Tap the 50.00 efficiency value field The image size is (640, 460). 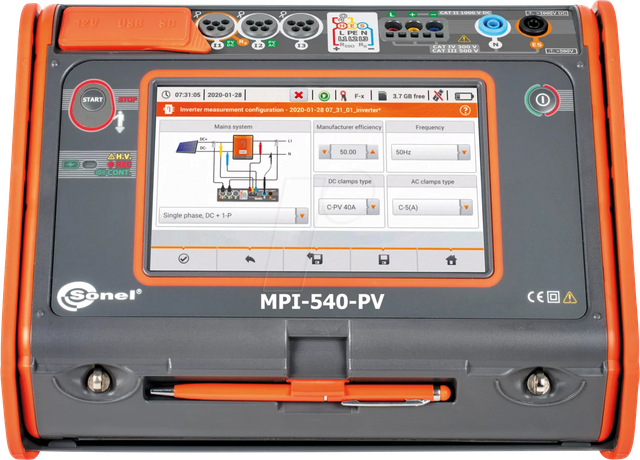coord(348,152)
